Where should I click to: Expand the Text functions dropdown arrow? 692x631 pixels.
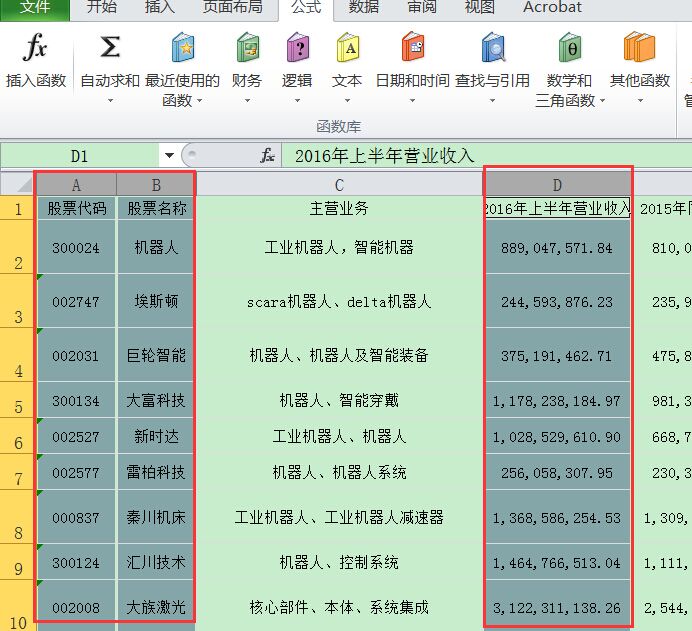tap(347, 101)
